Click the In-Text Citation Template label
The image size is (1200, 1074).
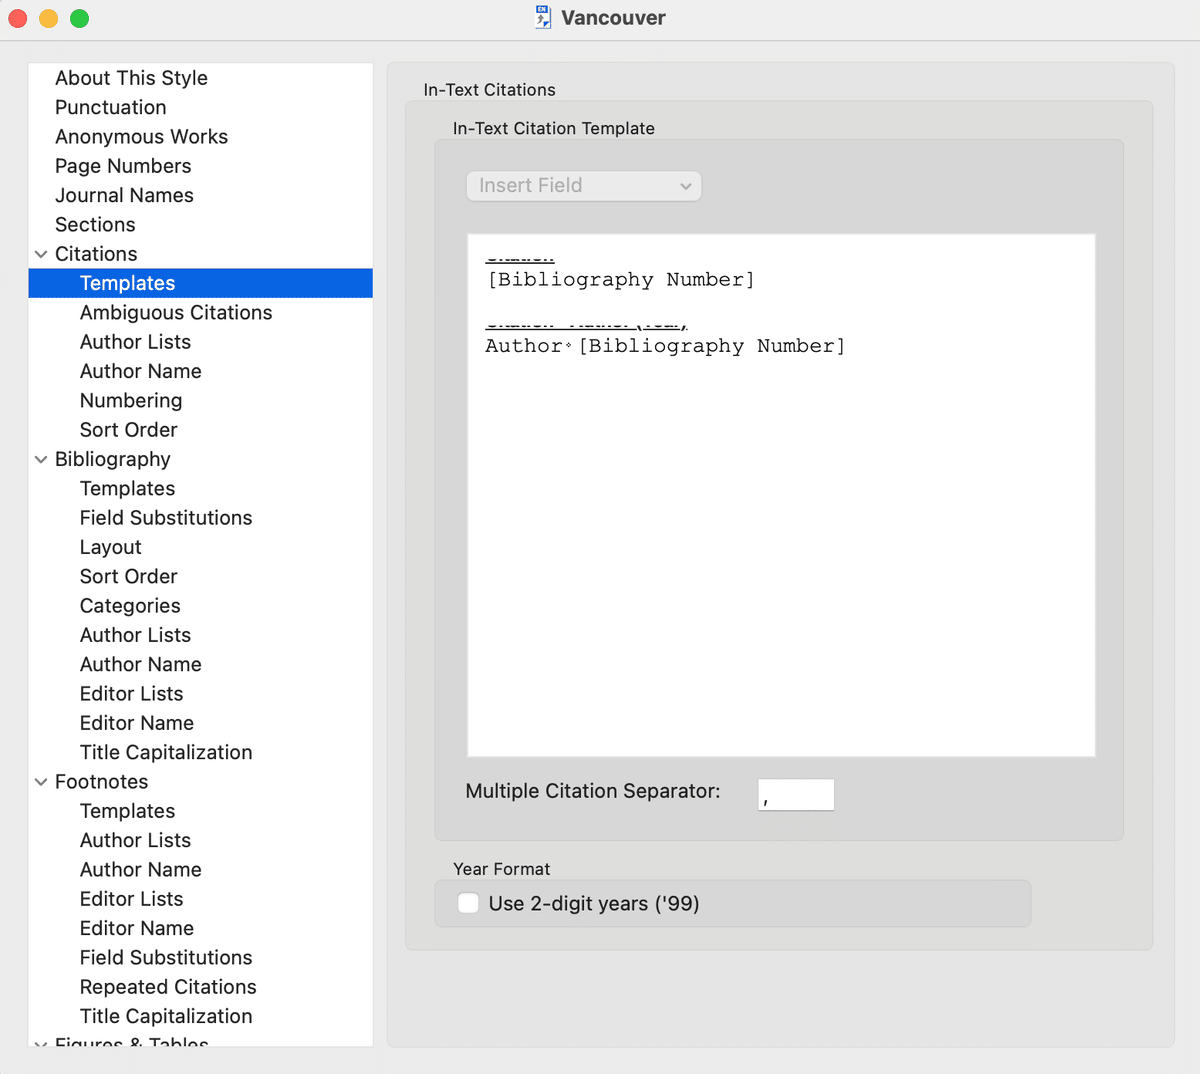[x=553, y=128]
